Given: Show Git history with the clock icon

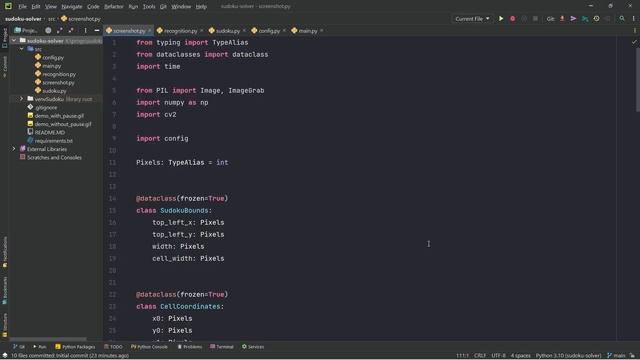Looking at the screenshot, I should [x=596, y=19].
